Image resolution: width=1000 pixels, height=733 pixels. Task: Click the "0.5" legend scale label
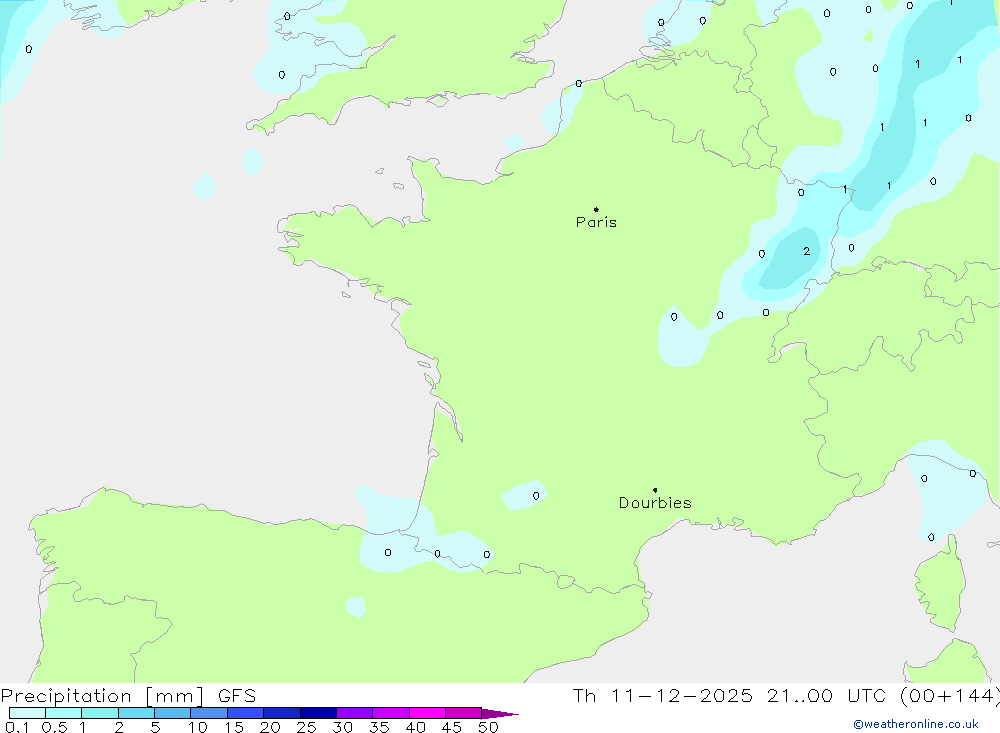coord(54,727)
